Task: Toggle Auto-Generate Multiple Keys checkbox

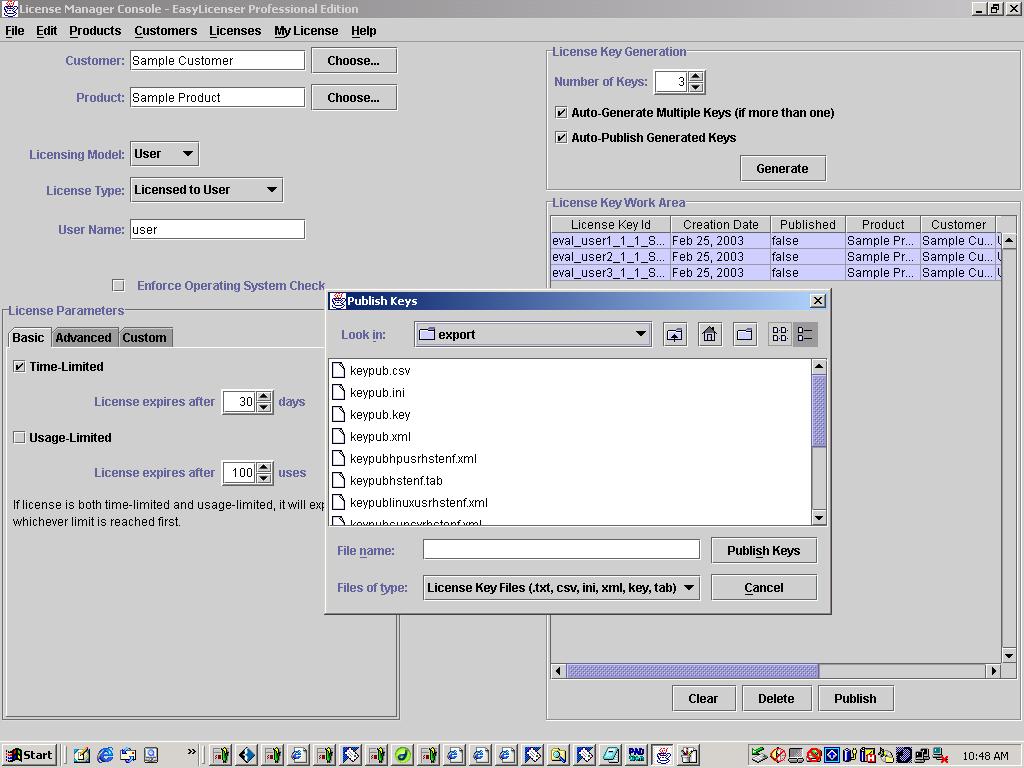Action: [561, 112]
